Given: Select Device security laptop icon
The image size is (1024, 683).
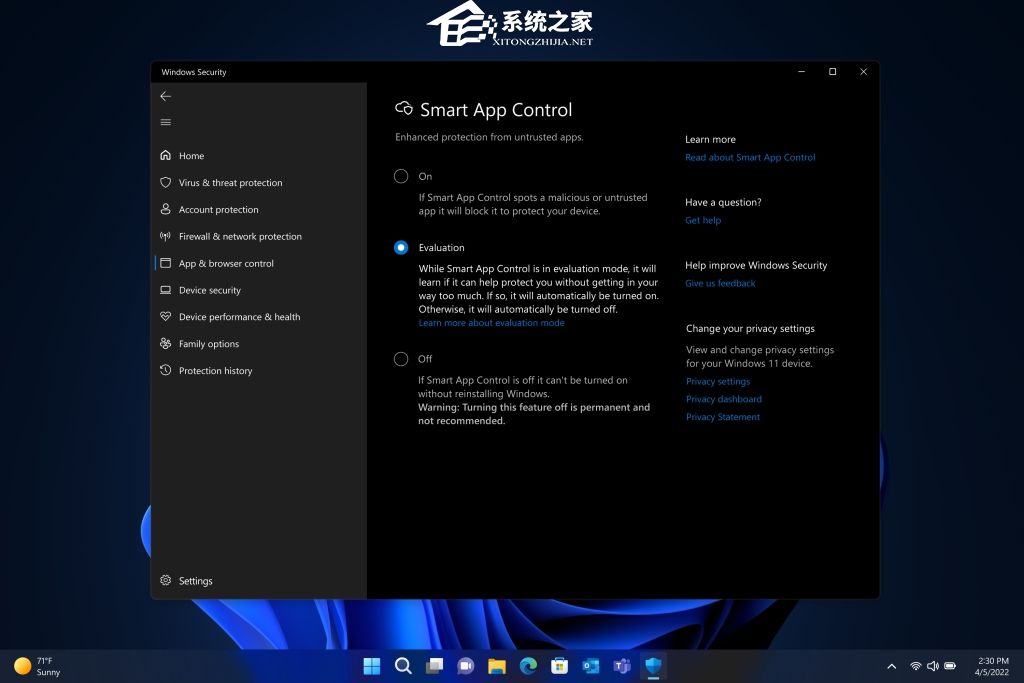Looking at the screenshot, I should click(166, 290).
